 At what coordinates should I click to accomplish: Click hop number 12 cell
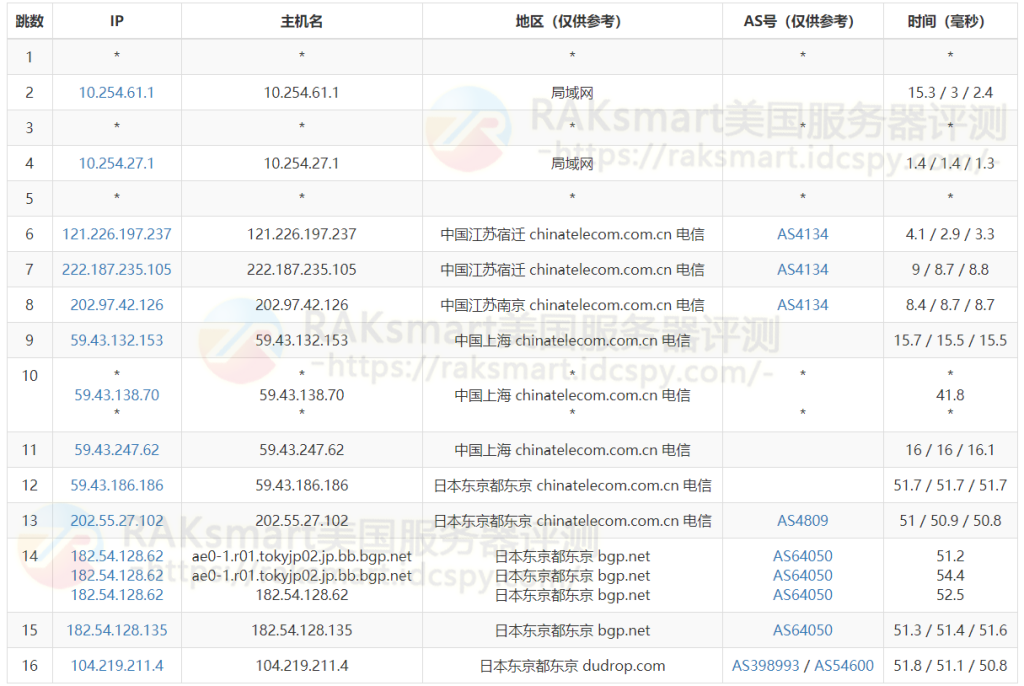(29, 485)
